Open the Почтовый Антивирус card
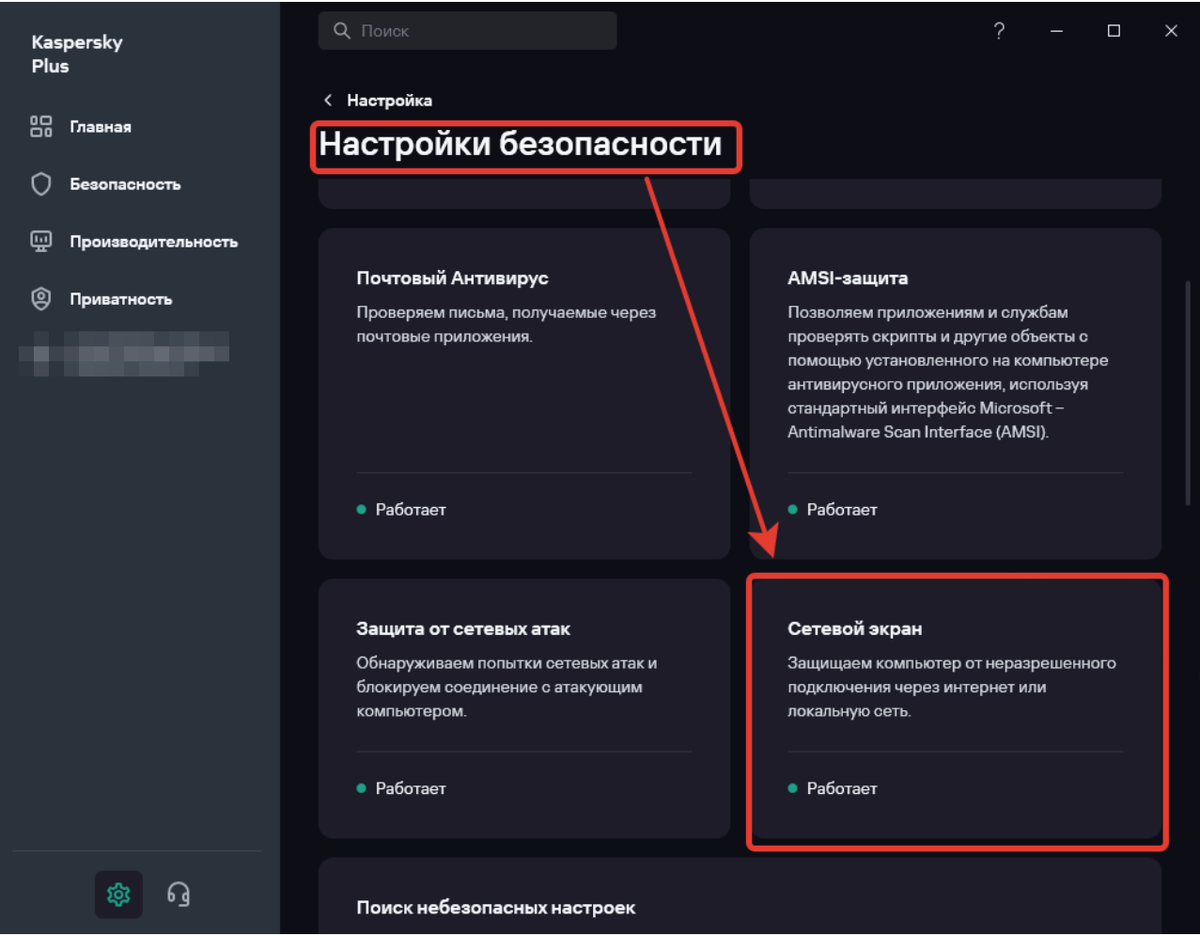Image resolution: width=1200 pixels, height=936 pixels. (x=524, y=393)
